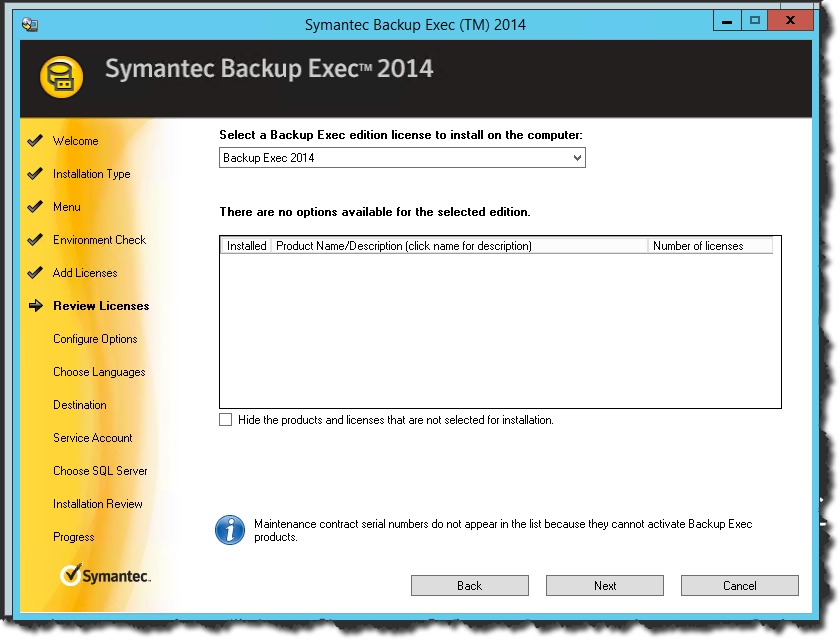
Task: Close the Backup Exec installer window
Action: point(790,20)
